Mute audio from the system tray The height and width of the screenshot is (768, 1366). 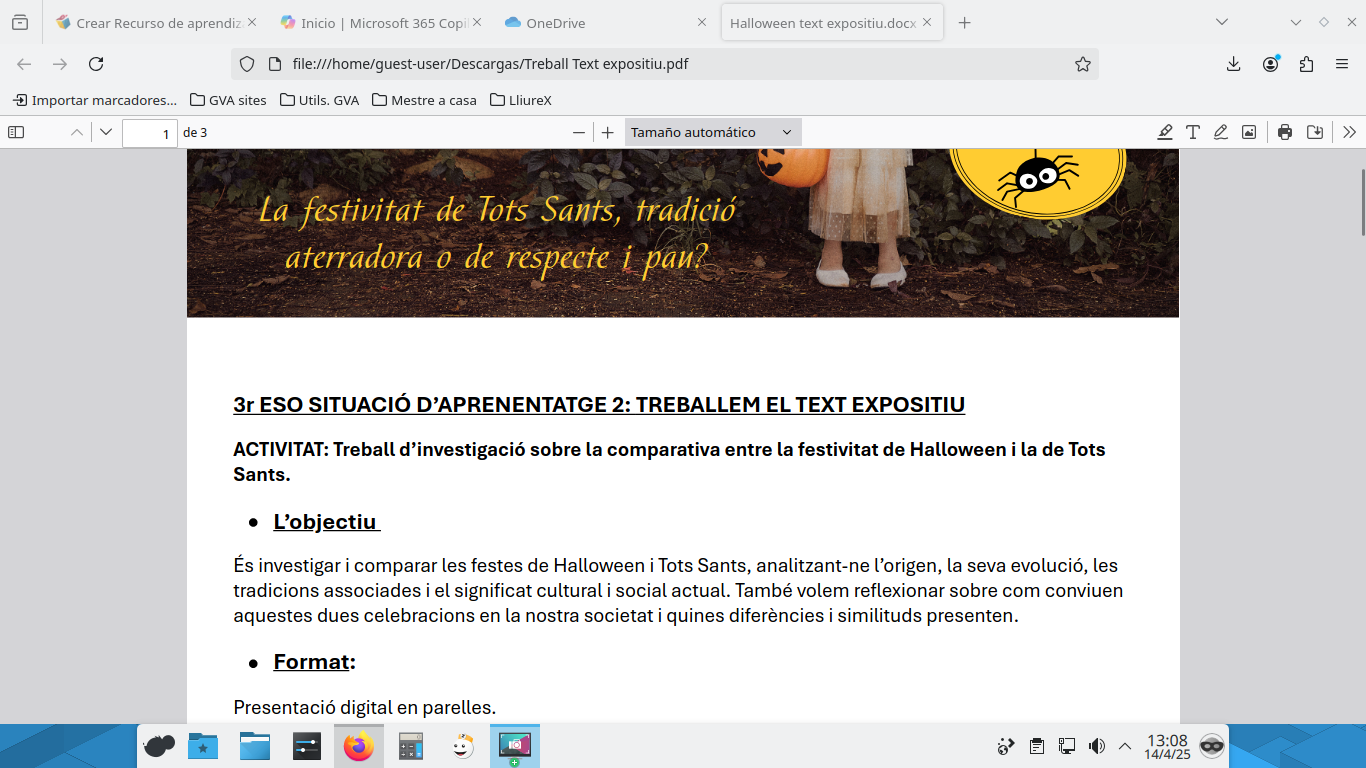(1096, 746)
